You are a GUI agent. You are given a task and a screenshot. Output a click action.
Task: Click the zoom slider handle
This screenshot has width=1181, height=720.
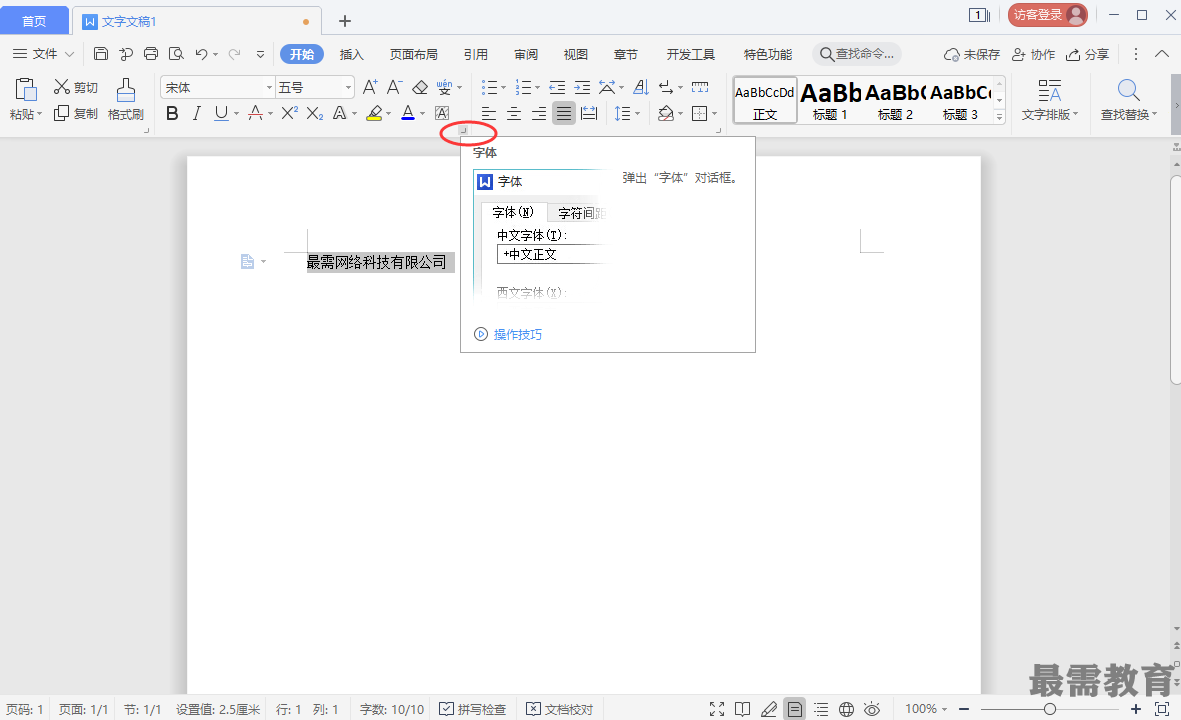coord(1049,709)
